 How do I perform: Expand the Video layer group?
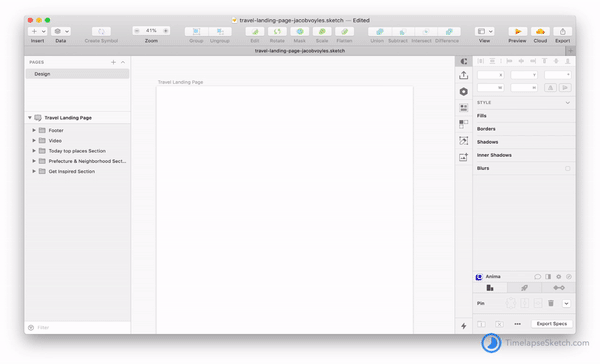(34, 141)
